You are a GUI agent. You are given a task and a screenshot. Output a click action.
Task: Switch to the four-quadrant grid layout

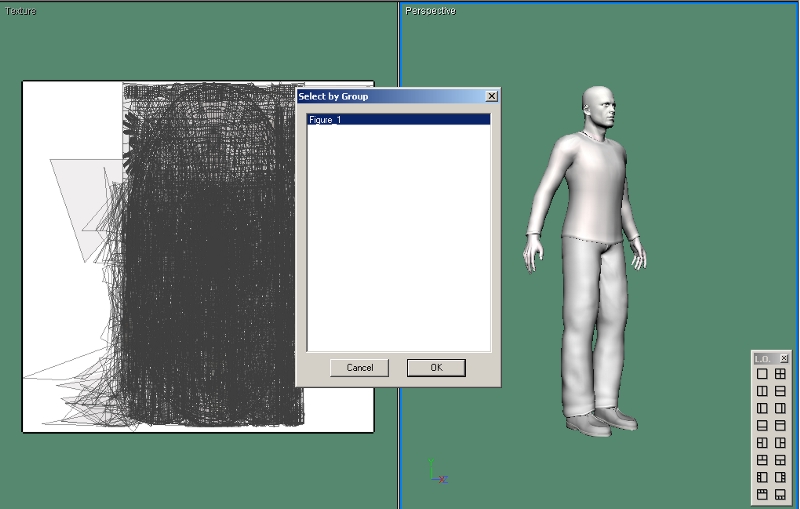click(780, 374)
